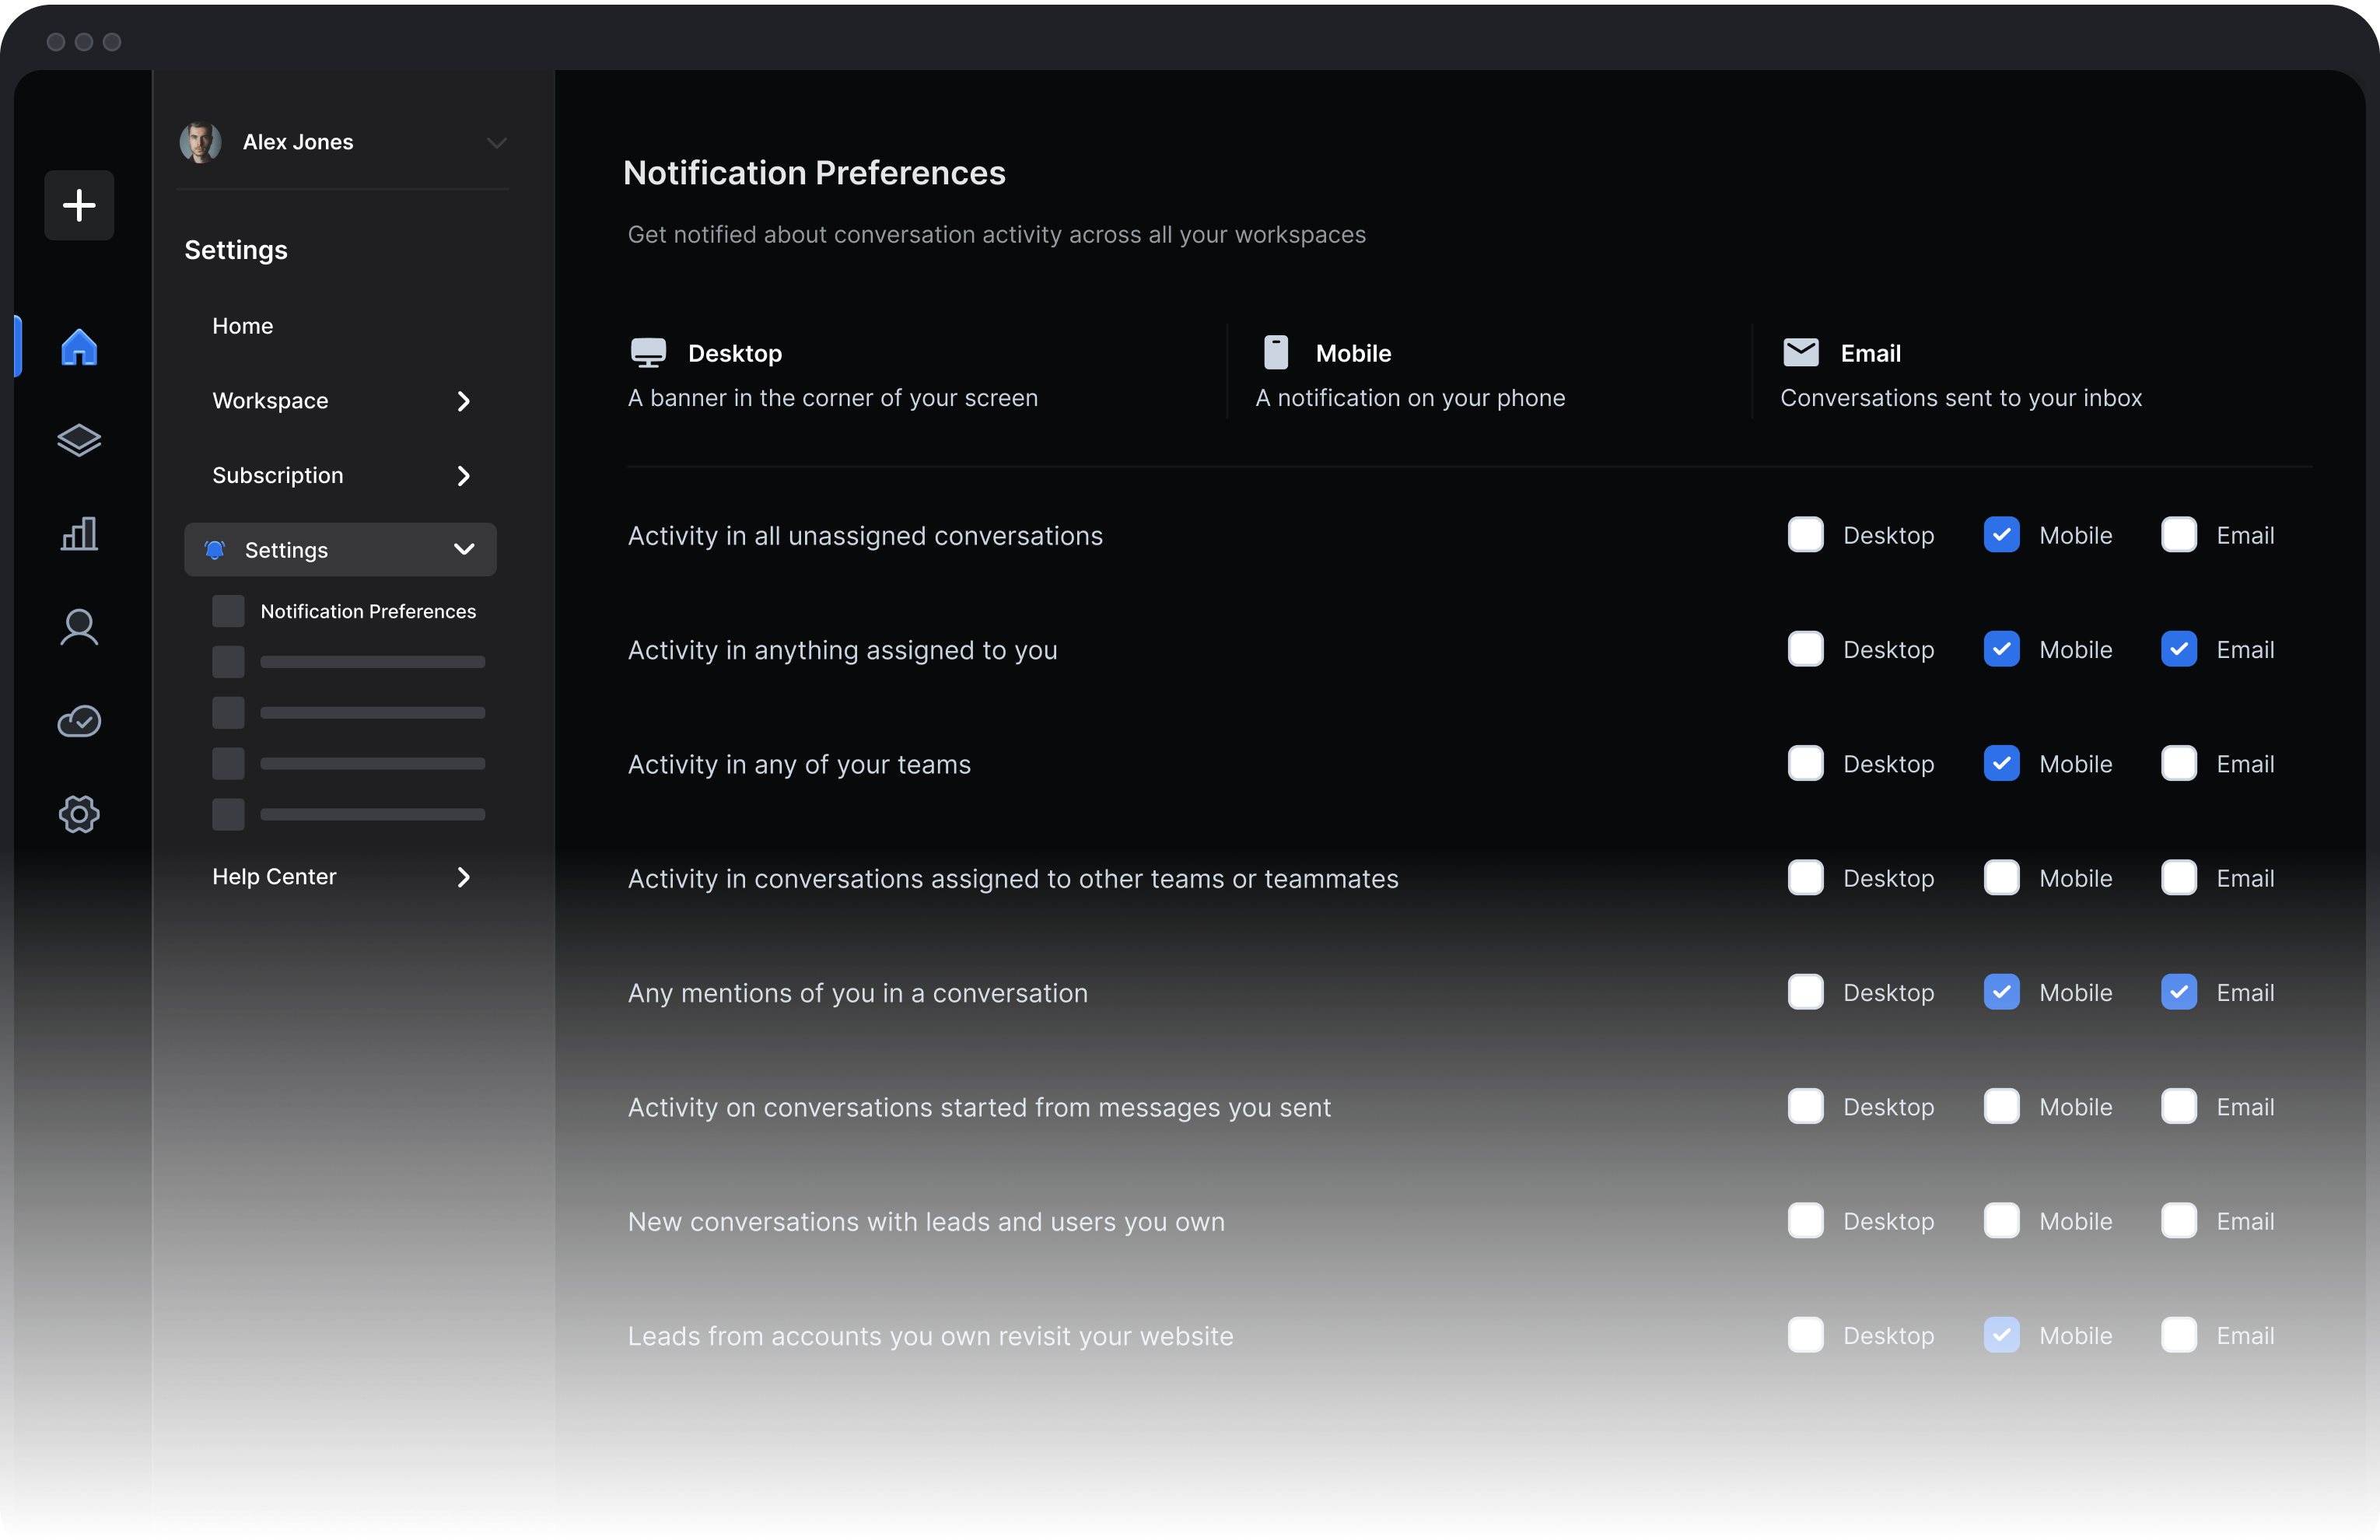Expand the Alex Jones account dropdown
Image resolution: width=2380 pixels, height=1540 pixels.
(x=496, y=142)
